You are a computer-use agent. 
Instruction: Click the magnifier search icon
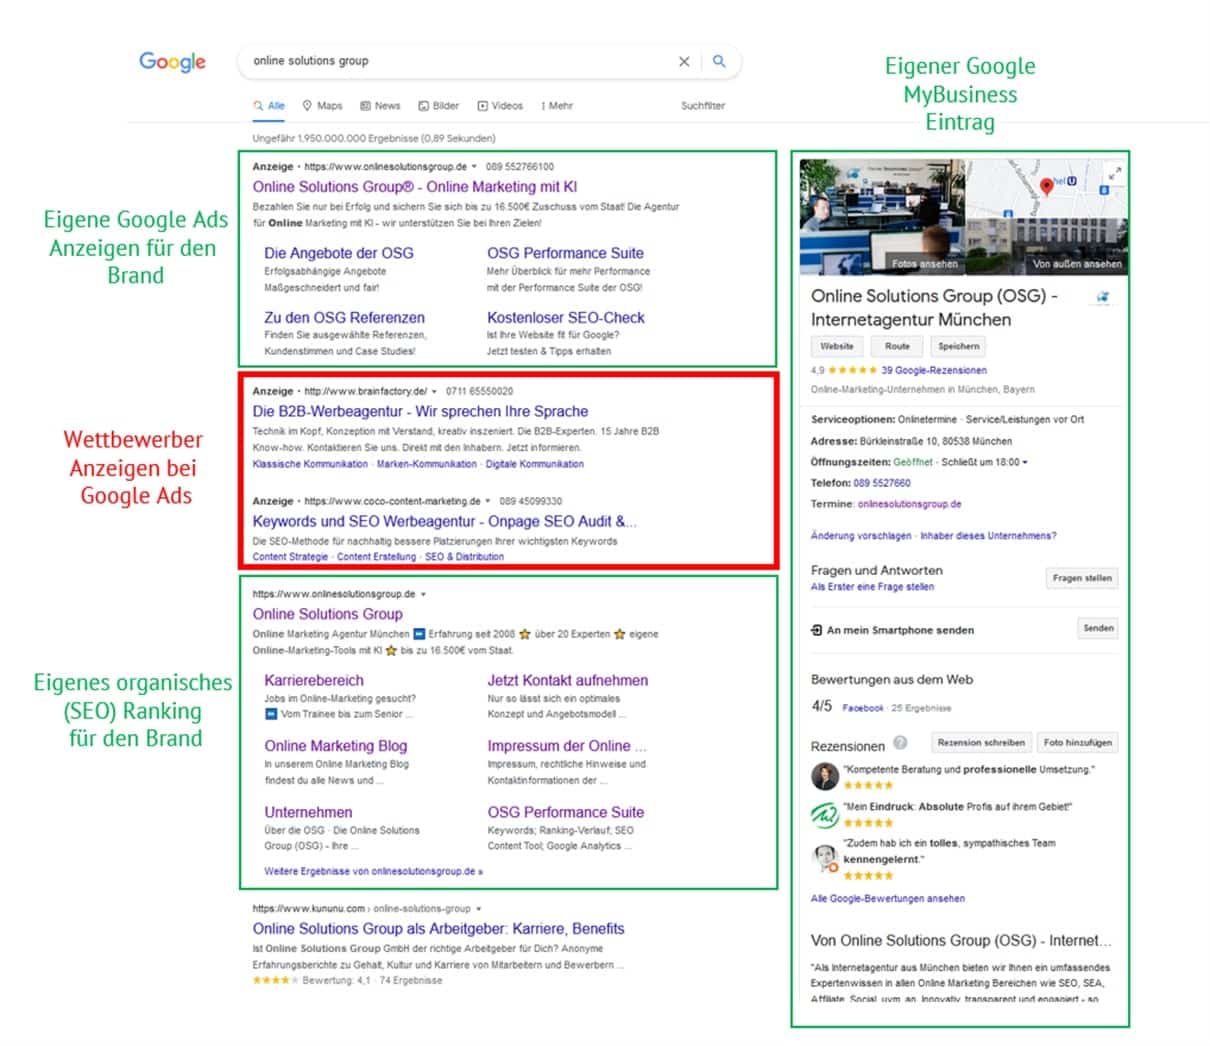pos(719,61)
